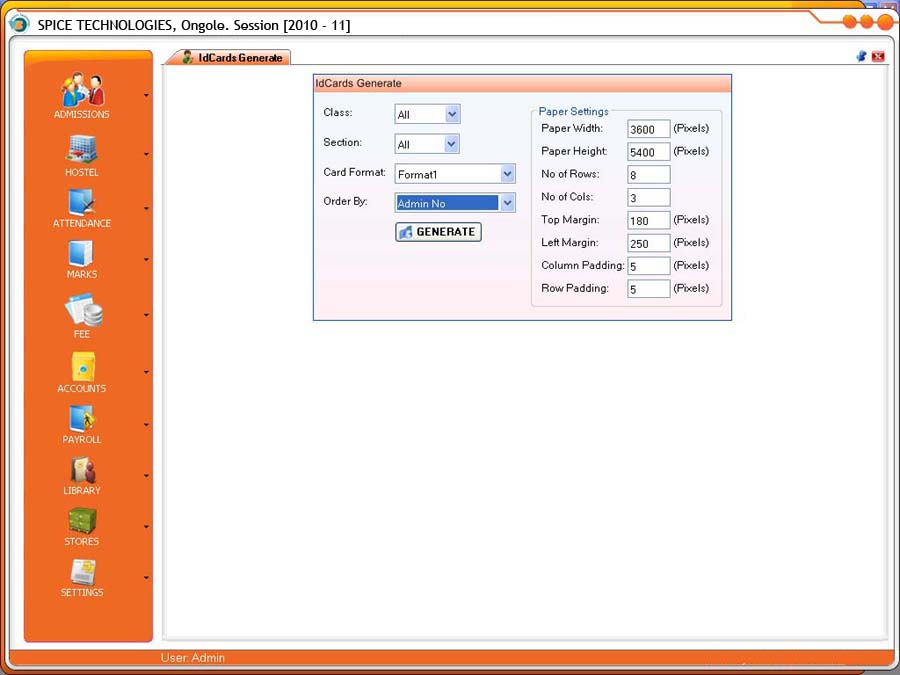Open the Marks module icon
Image resolution: width=900 pixels, height=675 pixels.
point(82,254)
